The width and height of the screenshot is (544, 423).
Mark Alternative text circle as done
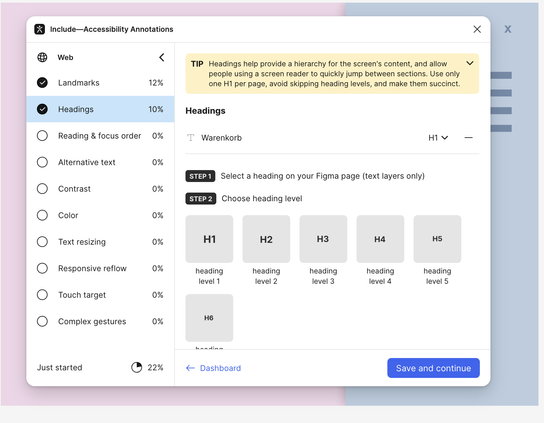(x=42, y=162)
